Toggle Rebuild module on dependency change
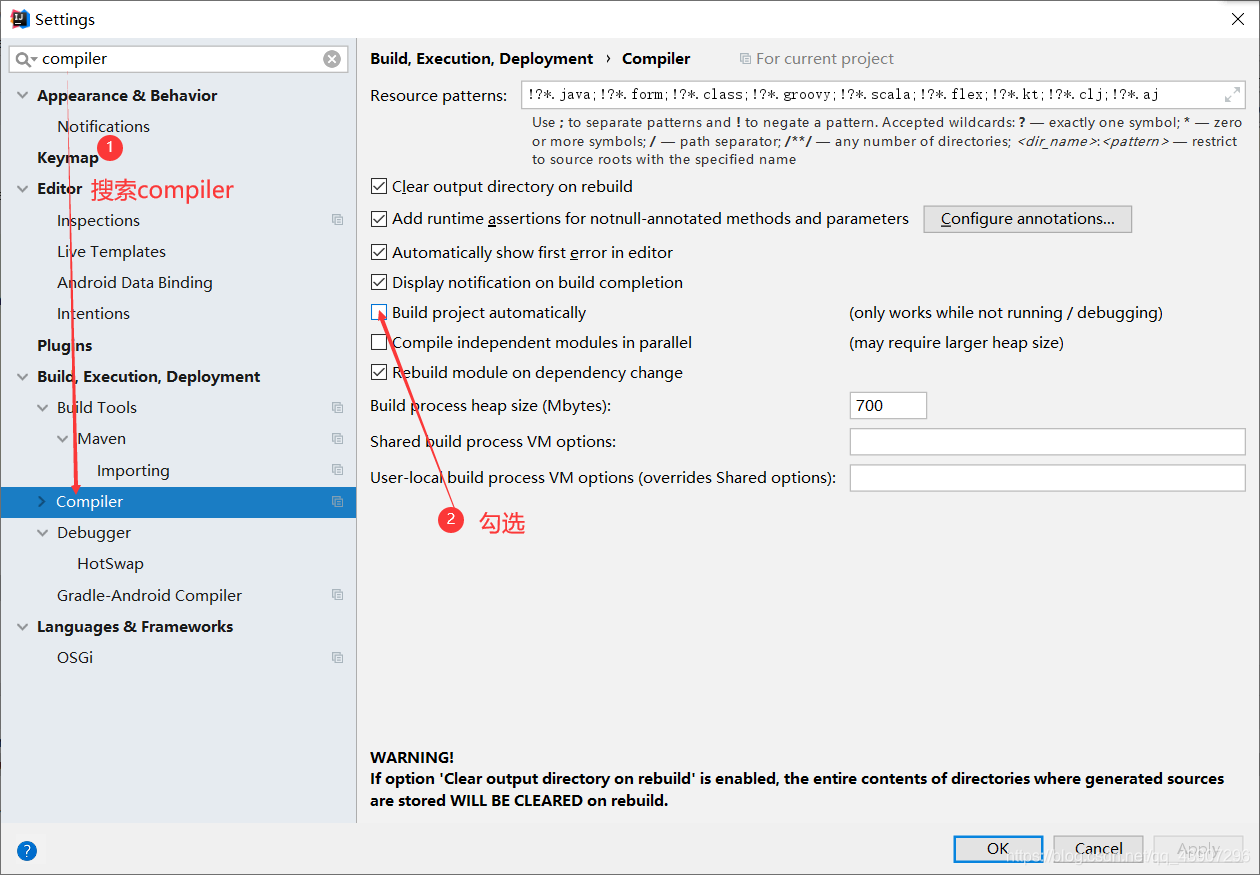This screenshot has width=1260, height=875. click(x=379, y=372)
